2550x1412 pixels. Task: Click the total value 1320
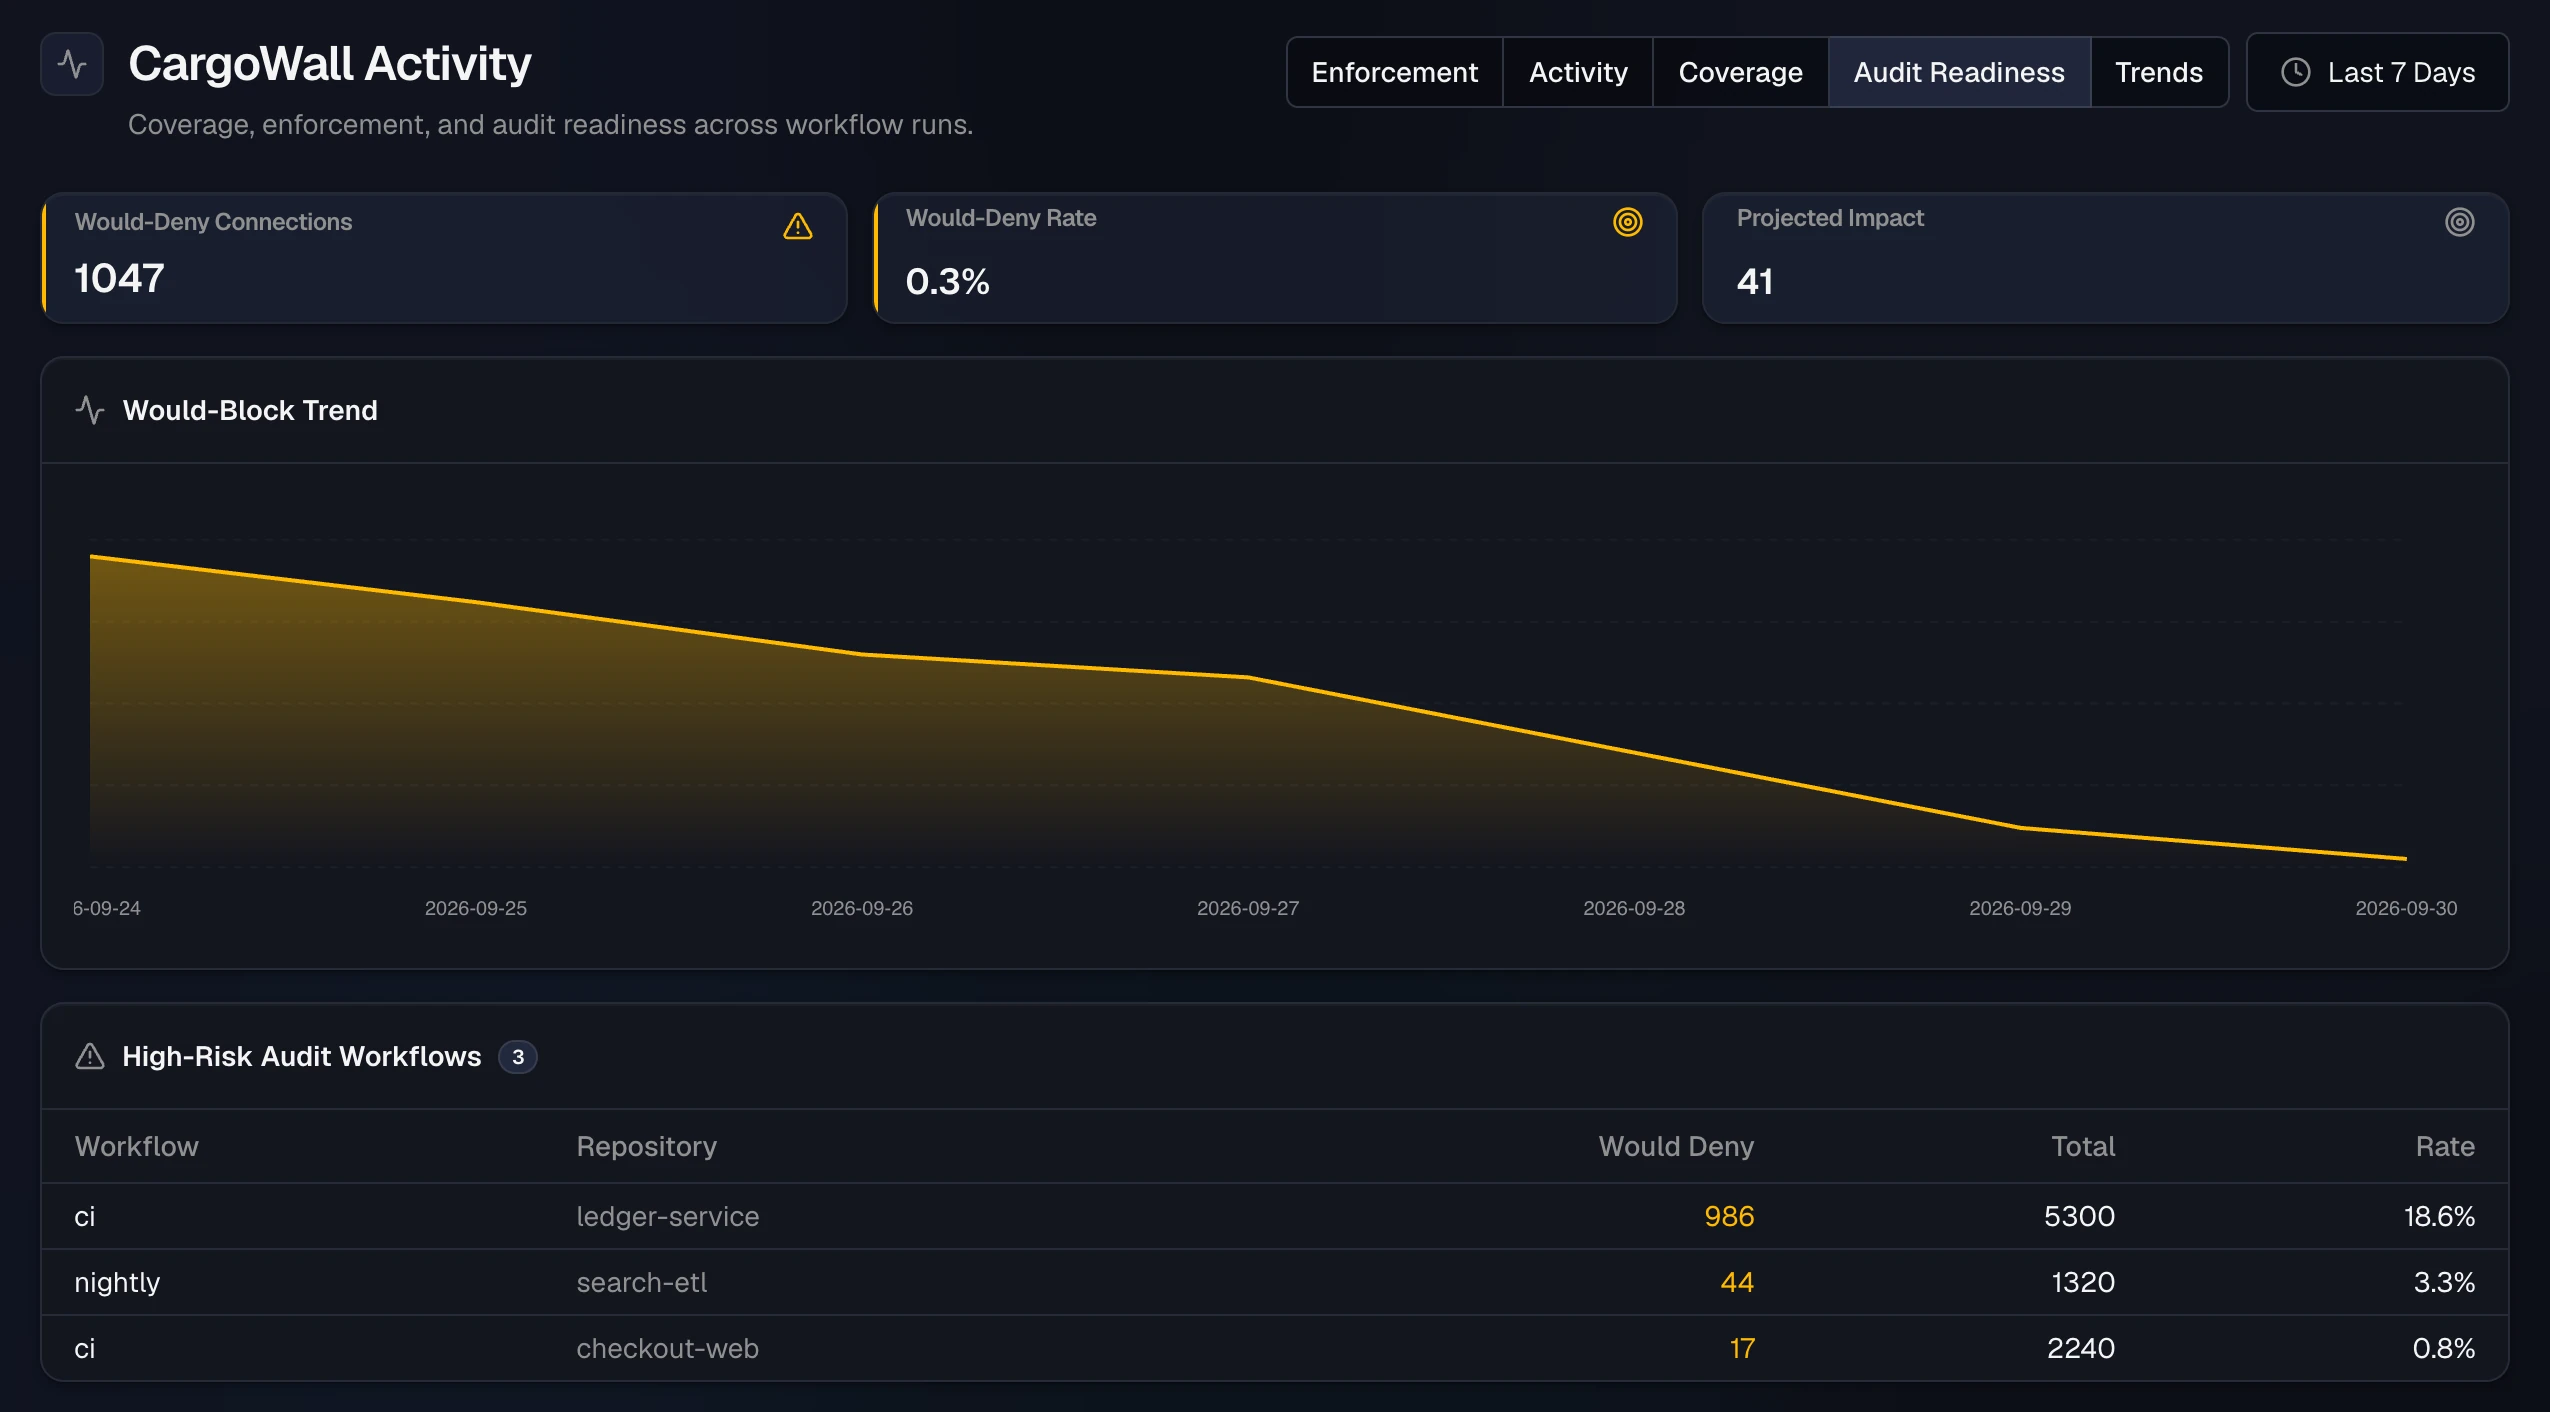tap(2083, 1282)
